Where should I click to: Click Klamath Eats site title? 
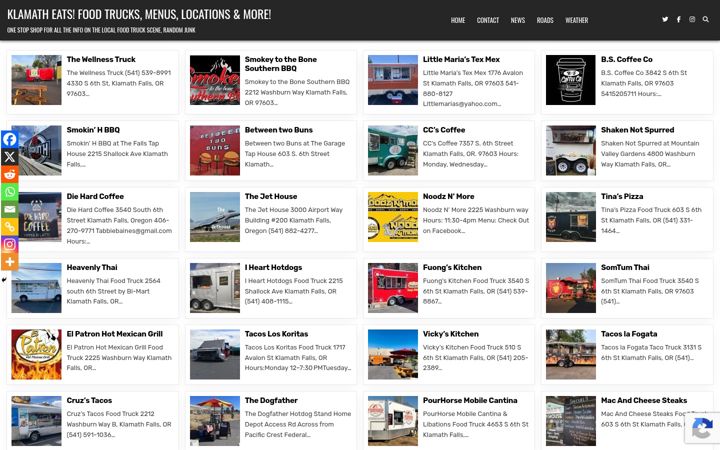click(x=139, y=14)
